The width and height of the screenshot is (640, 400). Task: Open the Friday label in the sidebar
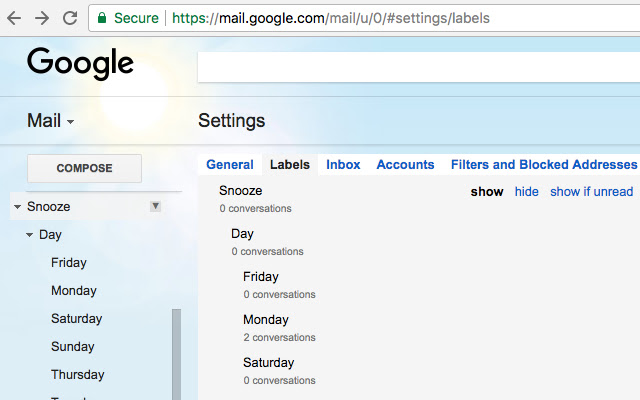point(69,262)
